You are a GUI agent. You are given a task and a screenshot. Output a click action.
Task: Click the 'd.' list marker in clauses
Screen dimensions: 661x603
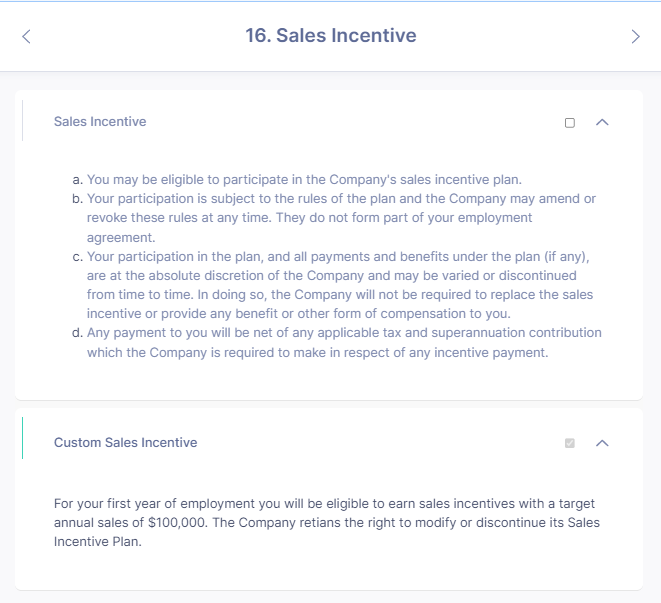(78, 333)
